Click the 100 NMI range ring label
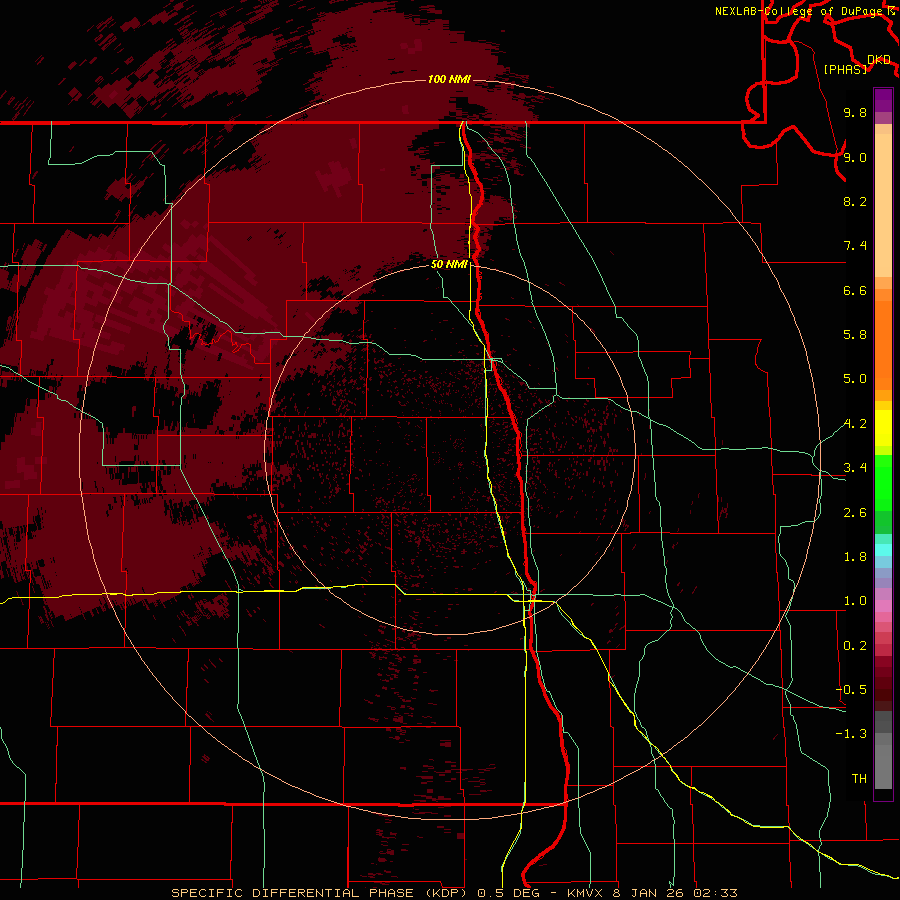The height and width of the screenshot is (900, 900). [x=449, y=79]
